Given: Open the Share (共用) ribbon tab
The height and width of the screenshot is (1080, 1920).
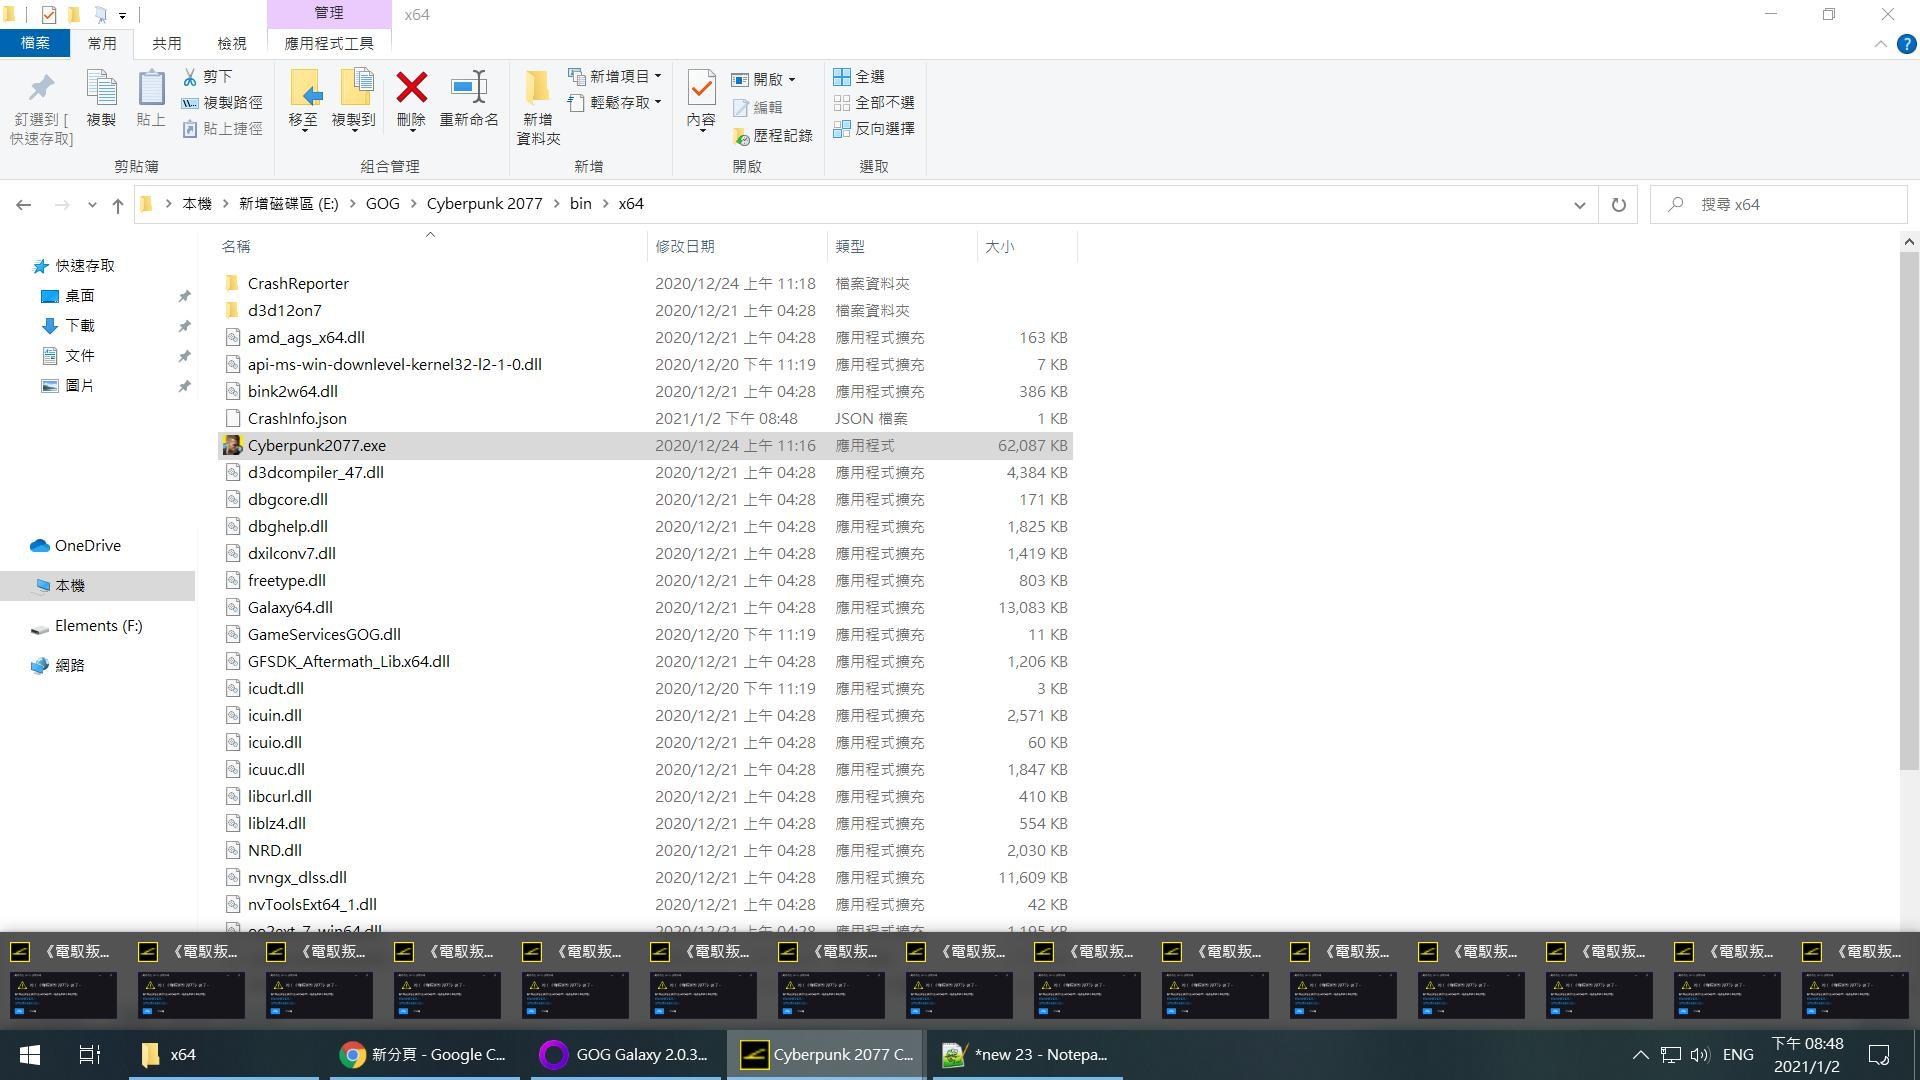Looking at the screenshot, I should [166, 44].
